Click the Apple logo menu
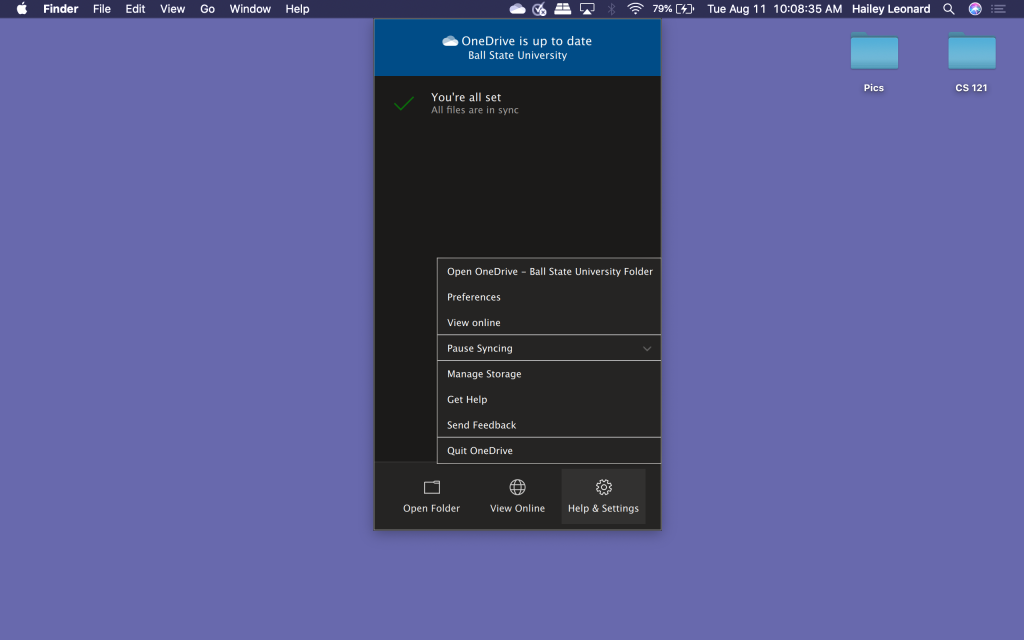 tap(22, 9)
